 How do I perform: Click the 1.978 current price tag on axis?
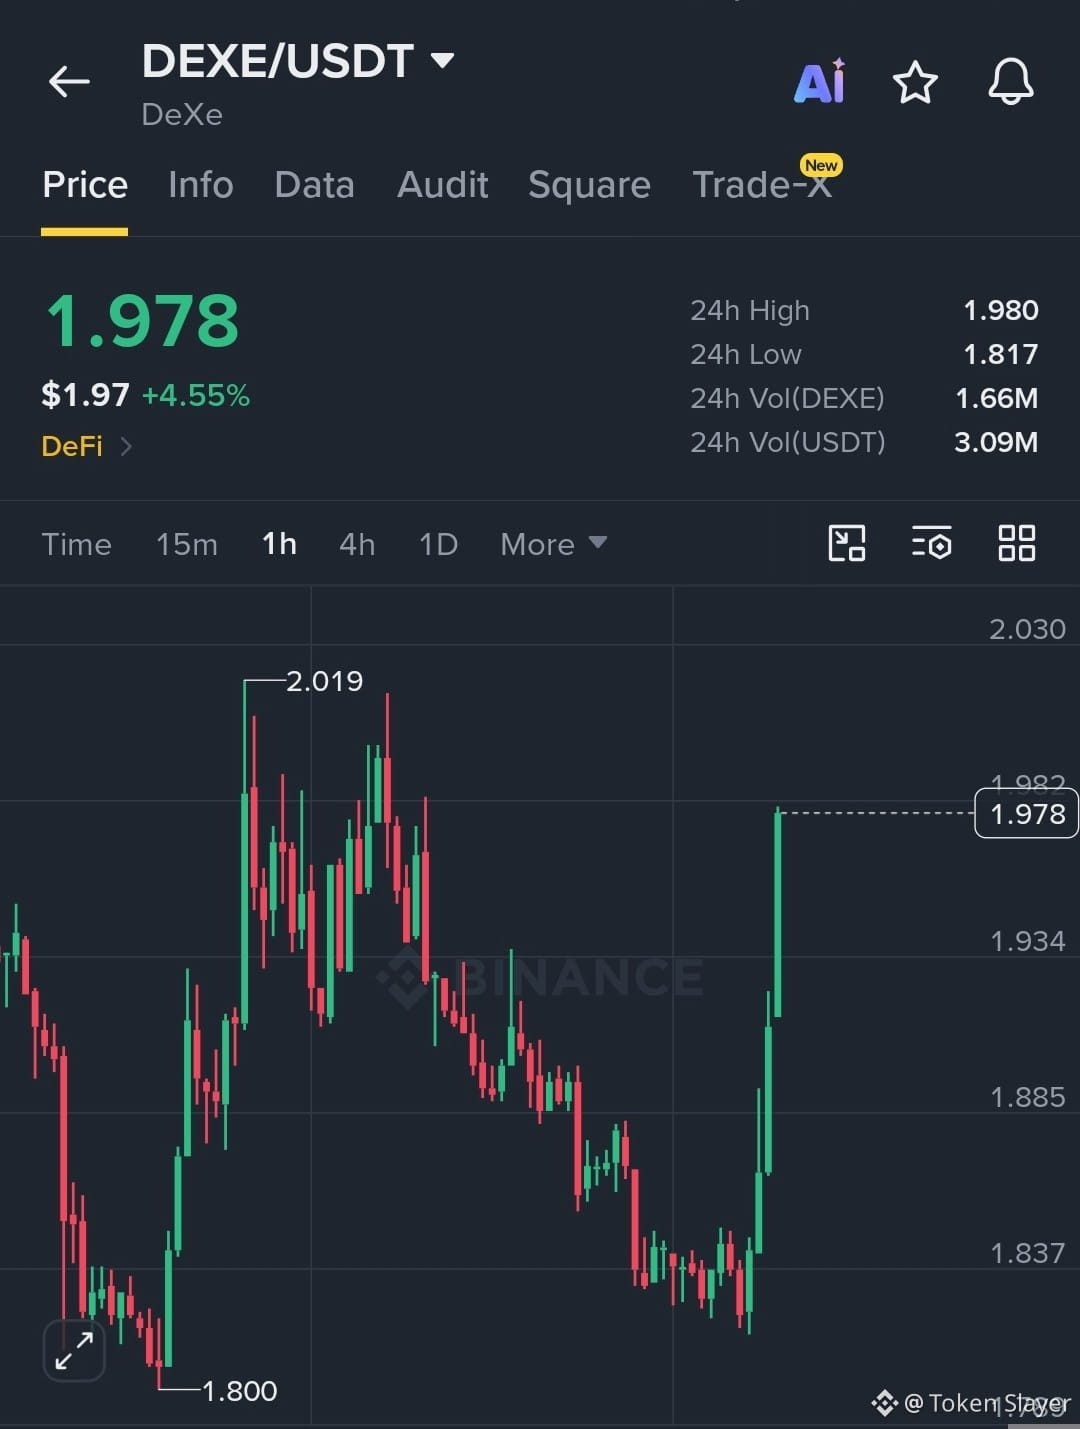click(x=1027, y=814)
